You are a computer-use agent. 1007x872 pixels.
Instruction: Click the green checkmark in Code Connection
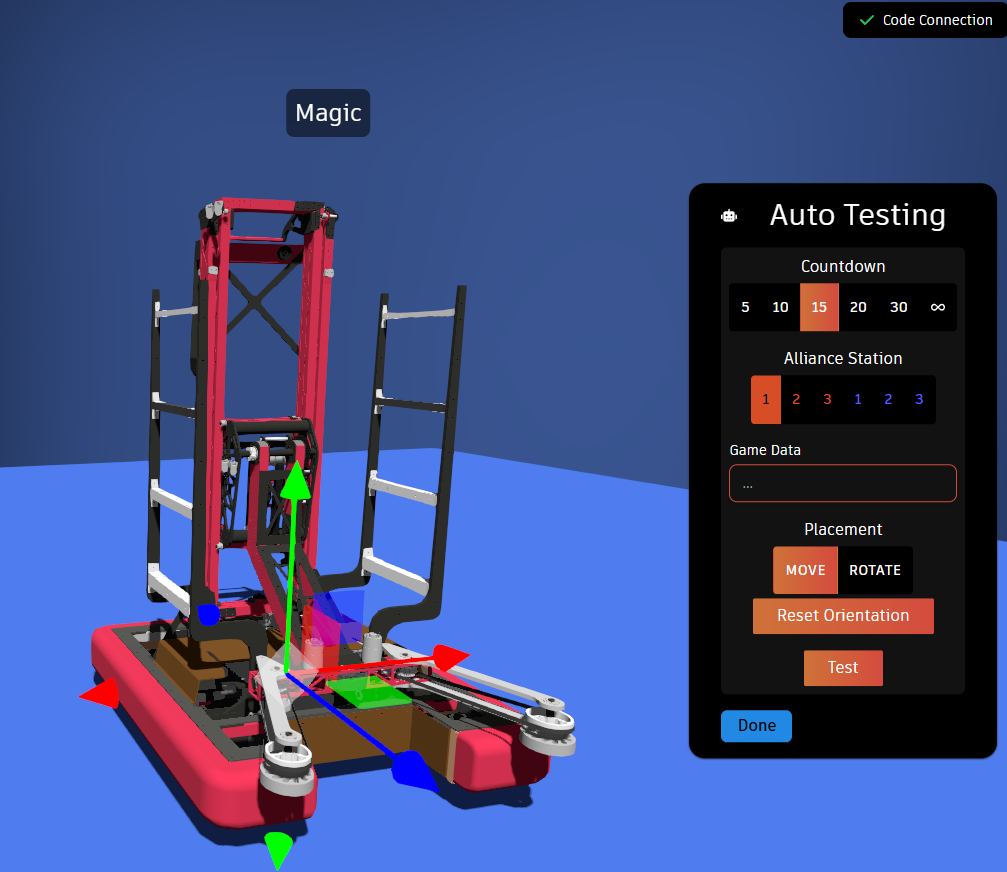click(866, 20)
